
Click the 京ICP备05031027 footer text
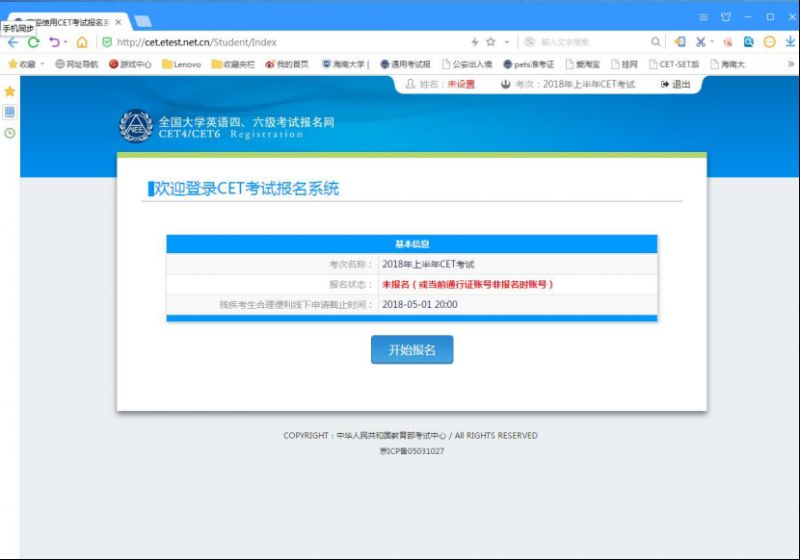[x=412, y=451]
